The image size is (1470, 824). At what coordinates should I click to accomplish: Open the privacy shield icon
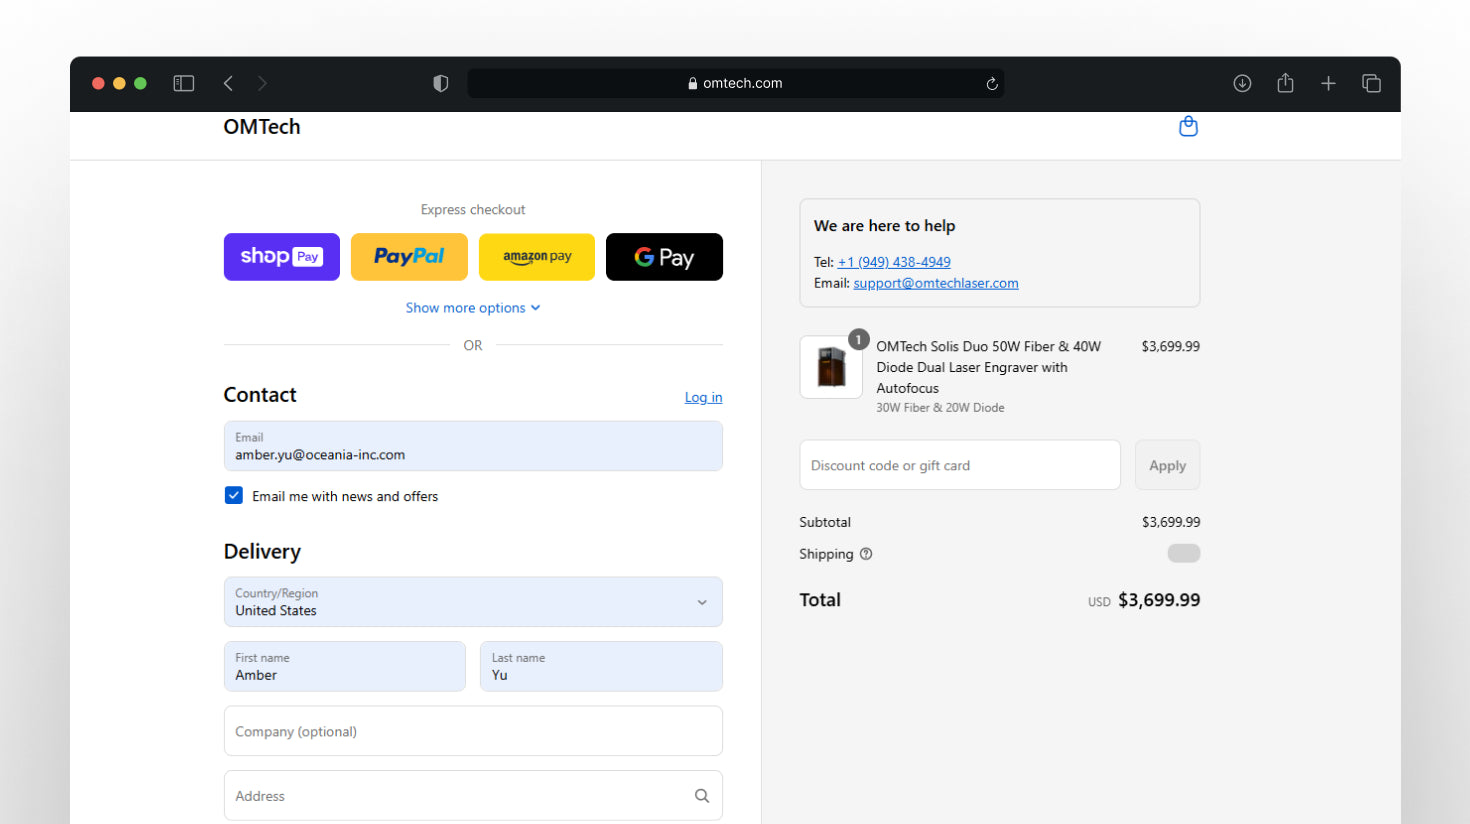pos(440,83)
